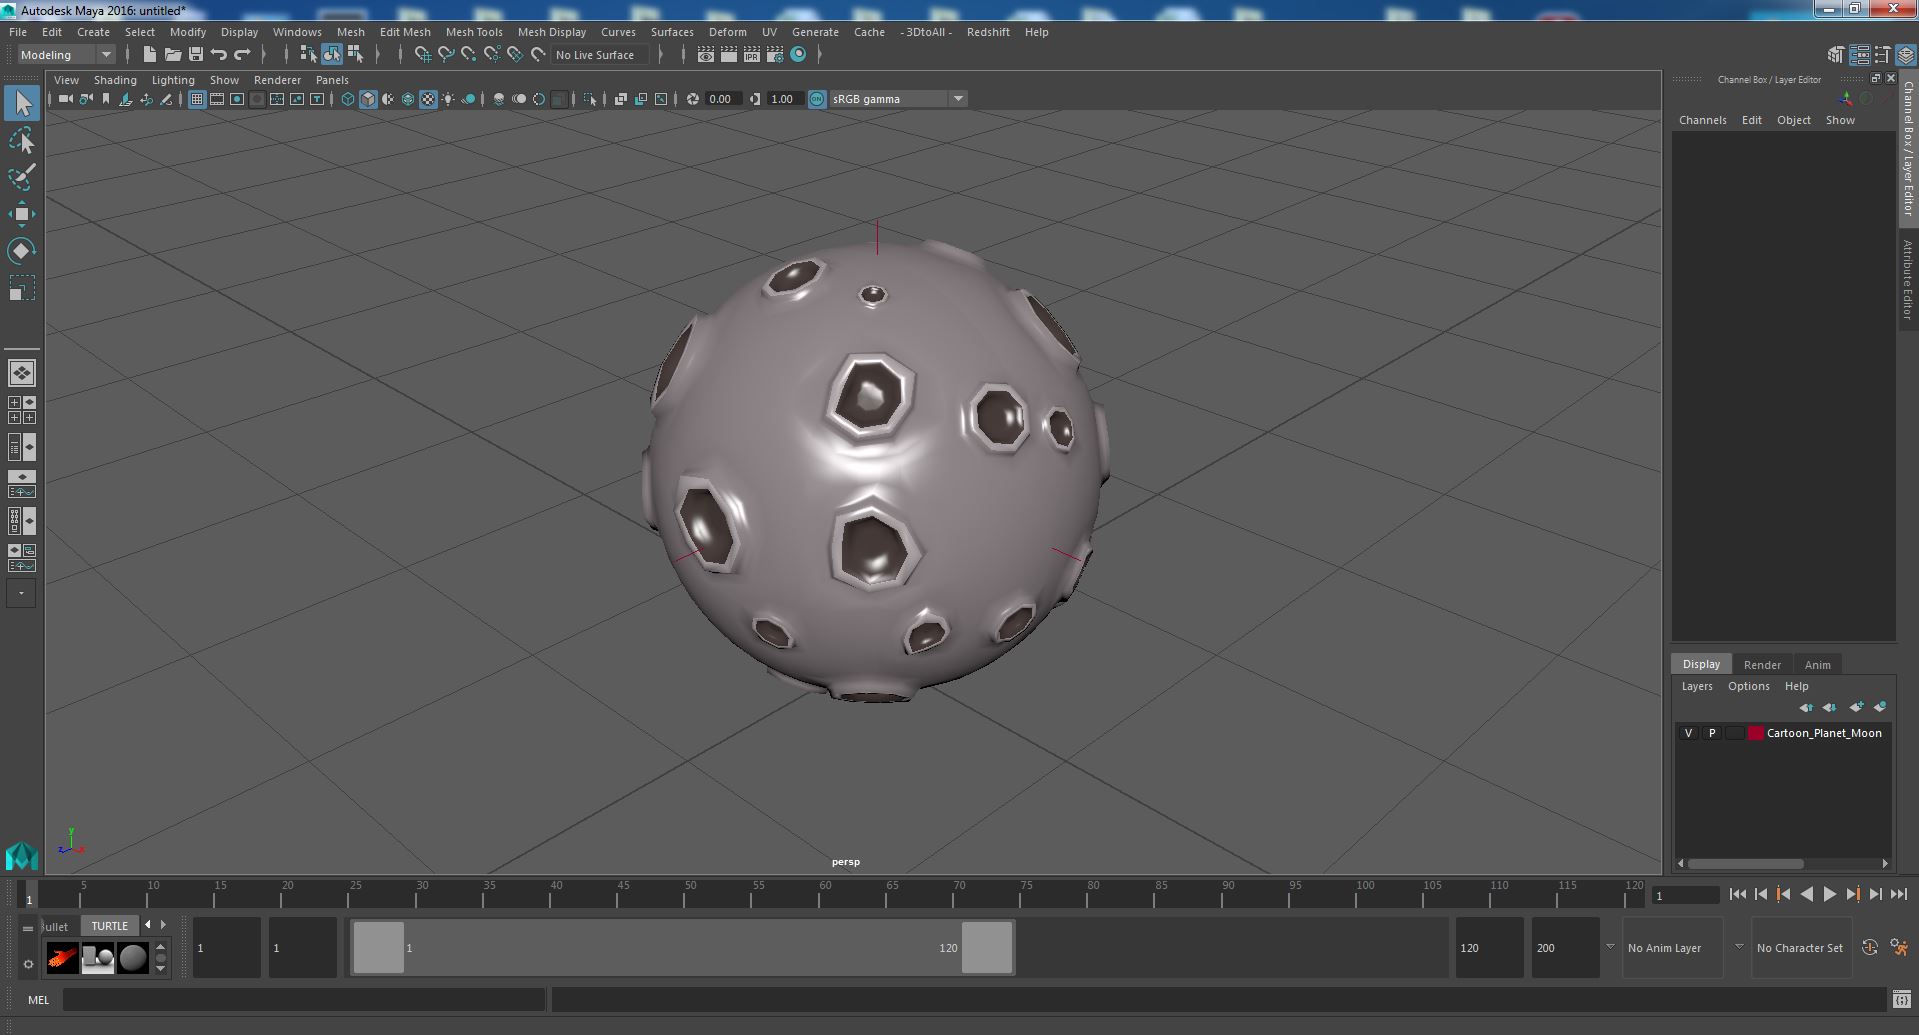This screenshot has height=1035, width=1919.
Task: Open the Shading panel menu
Action: [115, 80]
